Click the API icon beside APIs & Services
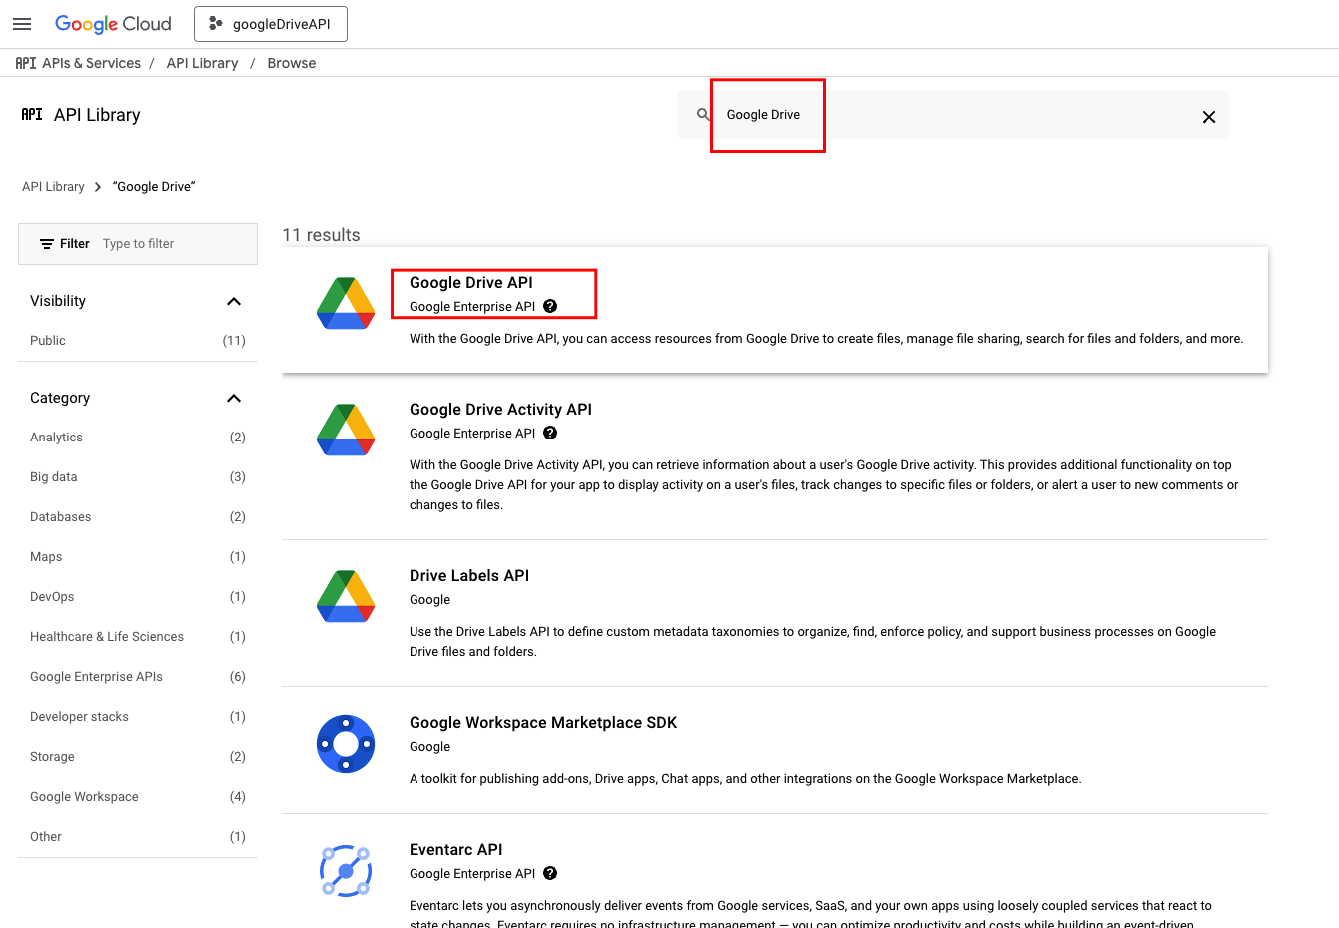 (x=26, y=63)
